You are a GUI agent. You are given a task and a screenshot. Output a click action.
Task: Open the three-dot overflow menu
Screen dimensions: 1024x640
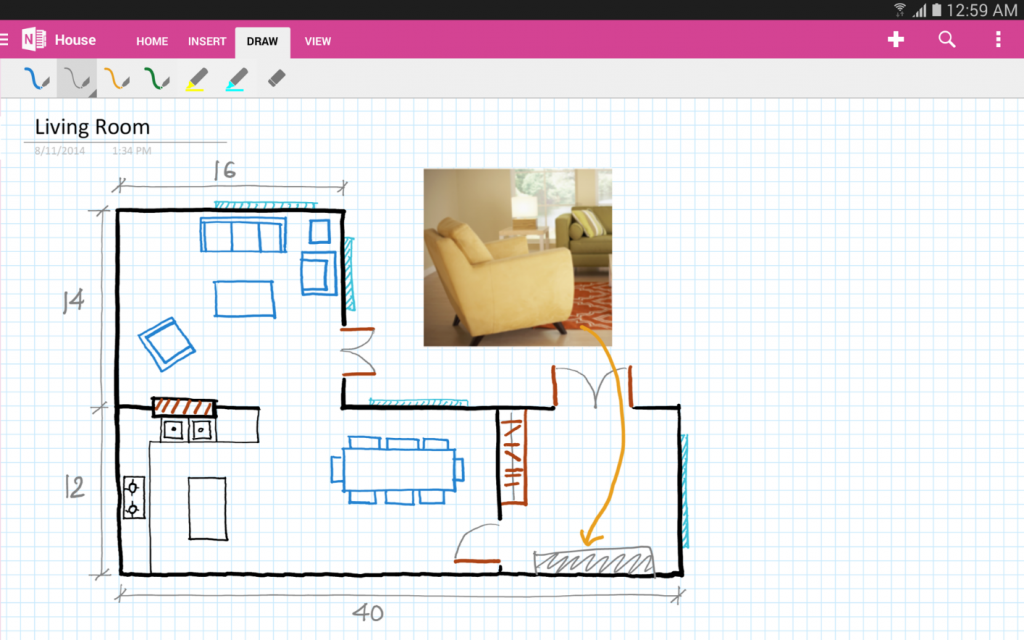[997, 40]
